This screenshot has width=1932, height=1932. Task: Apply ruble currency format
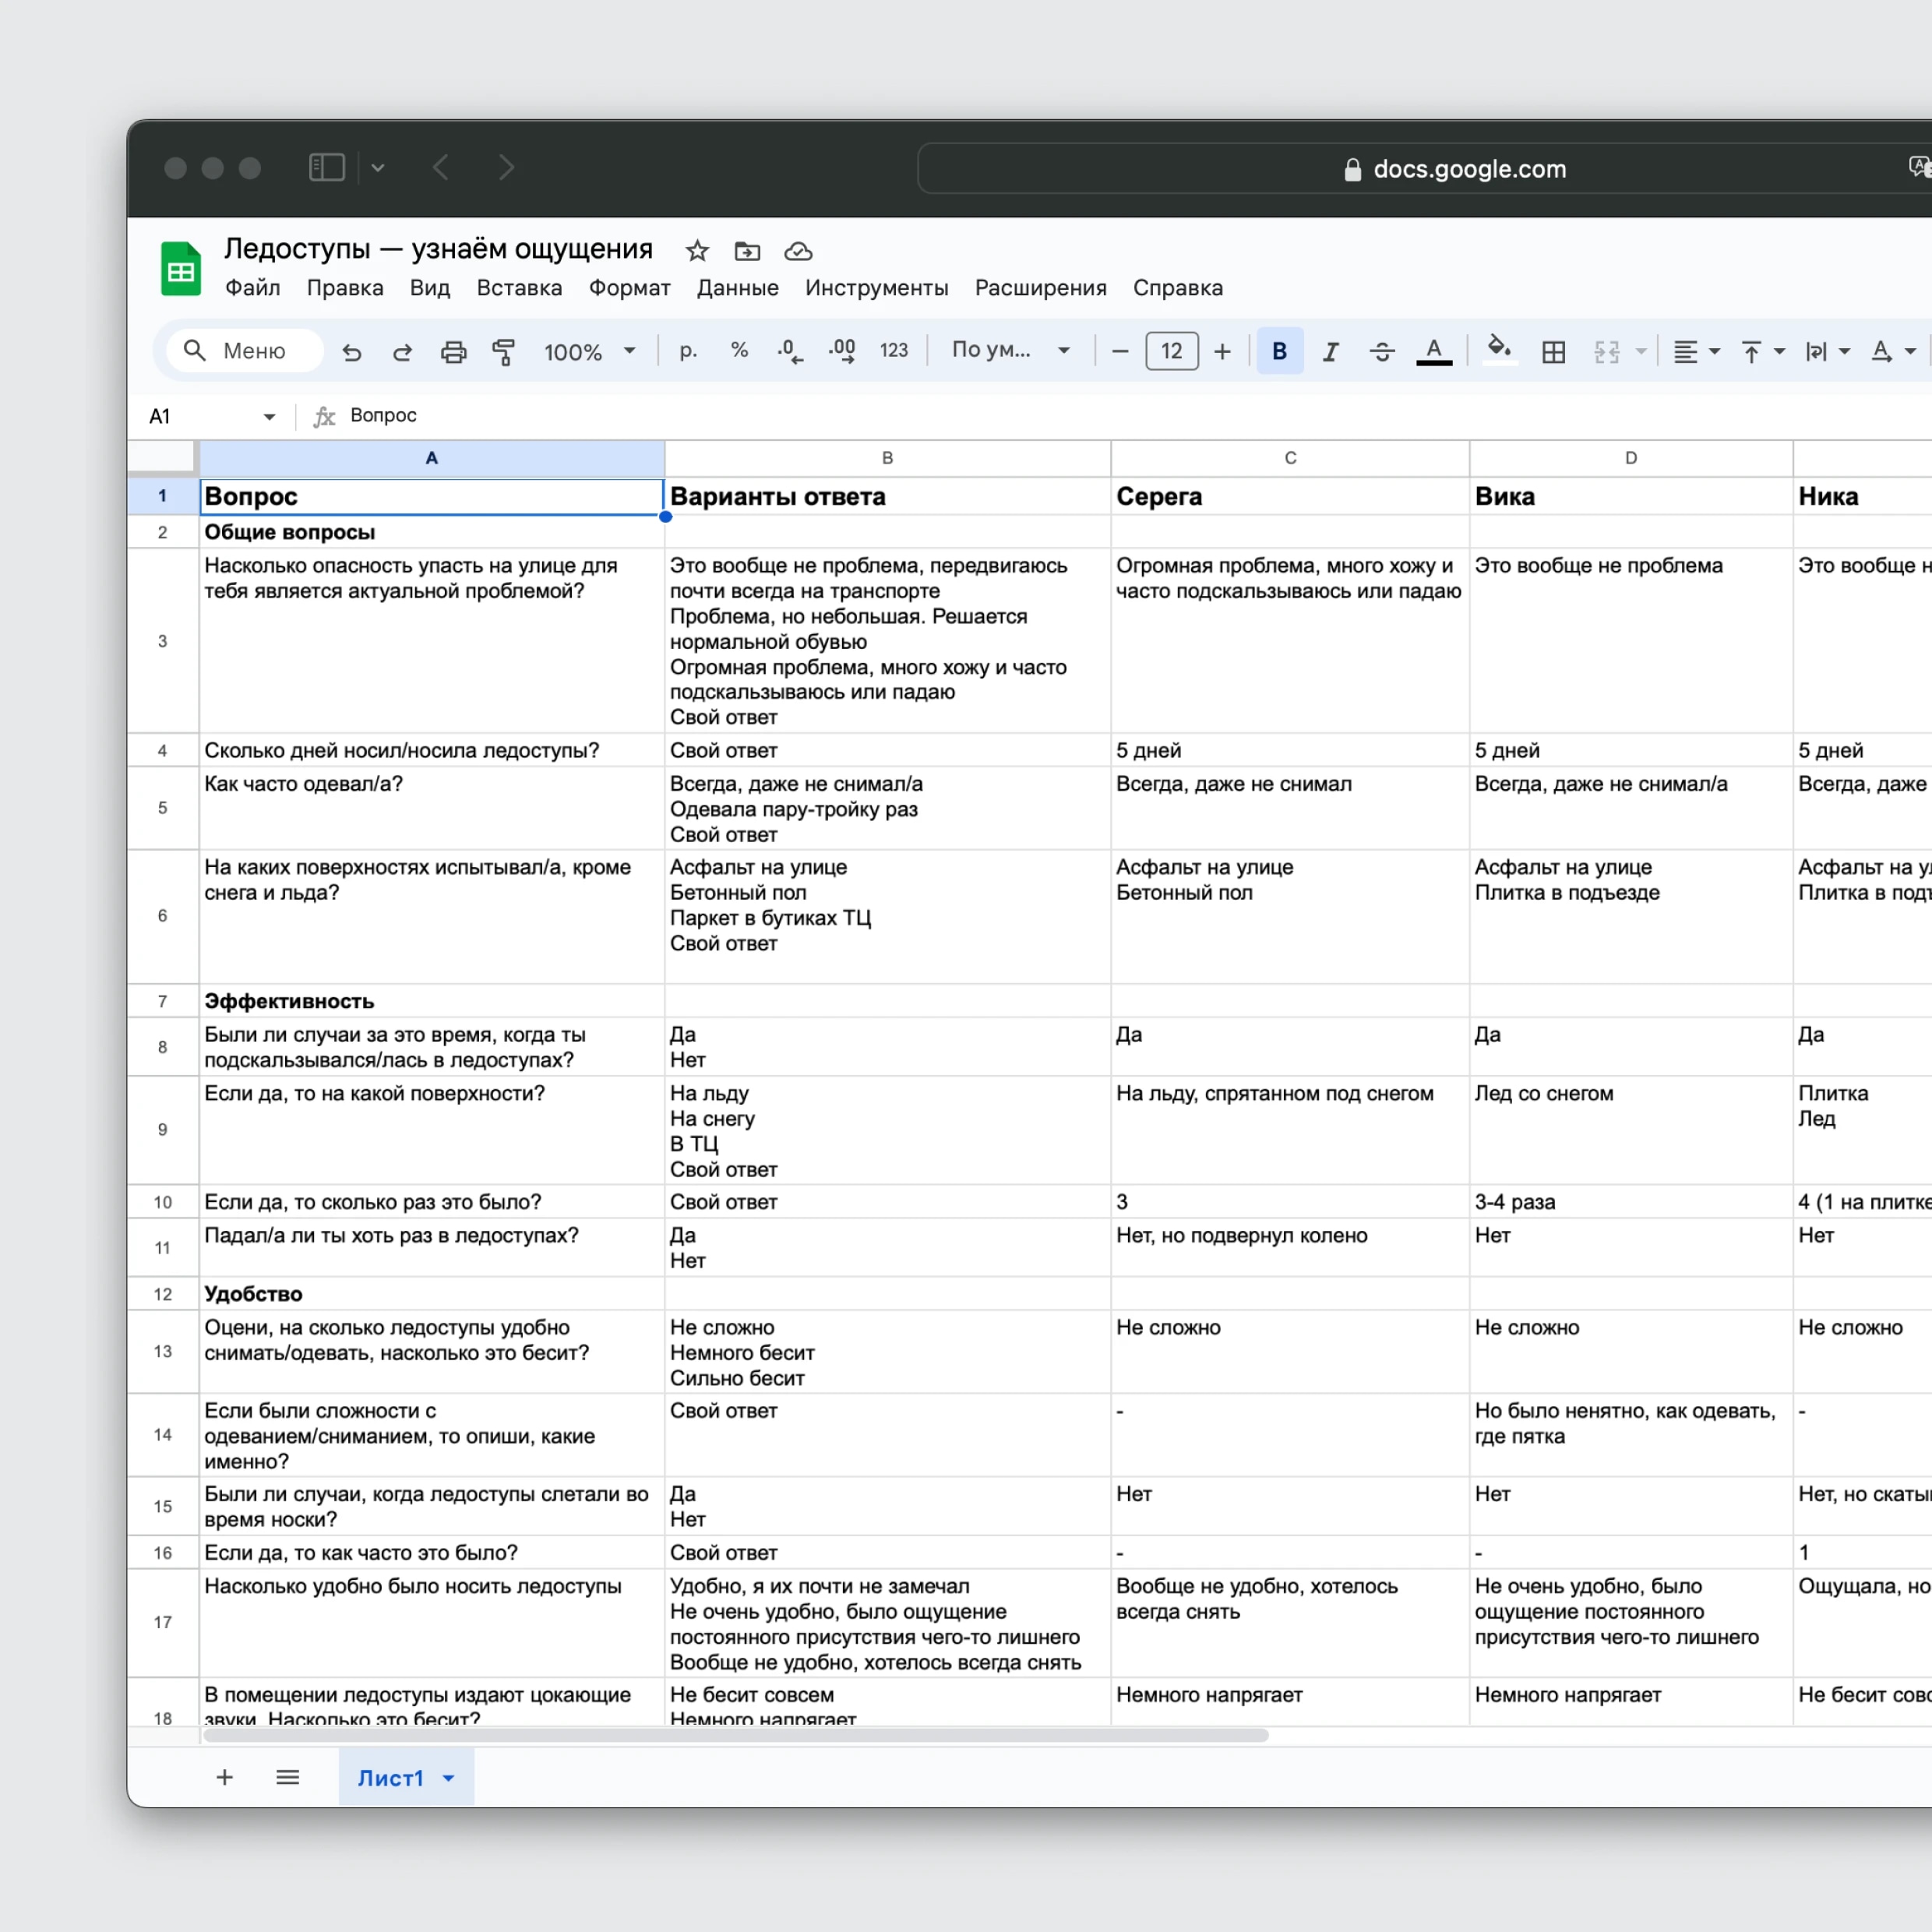pos(688,351)
